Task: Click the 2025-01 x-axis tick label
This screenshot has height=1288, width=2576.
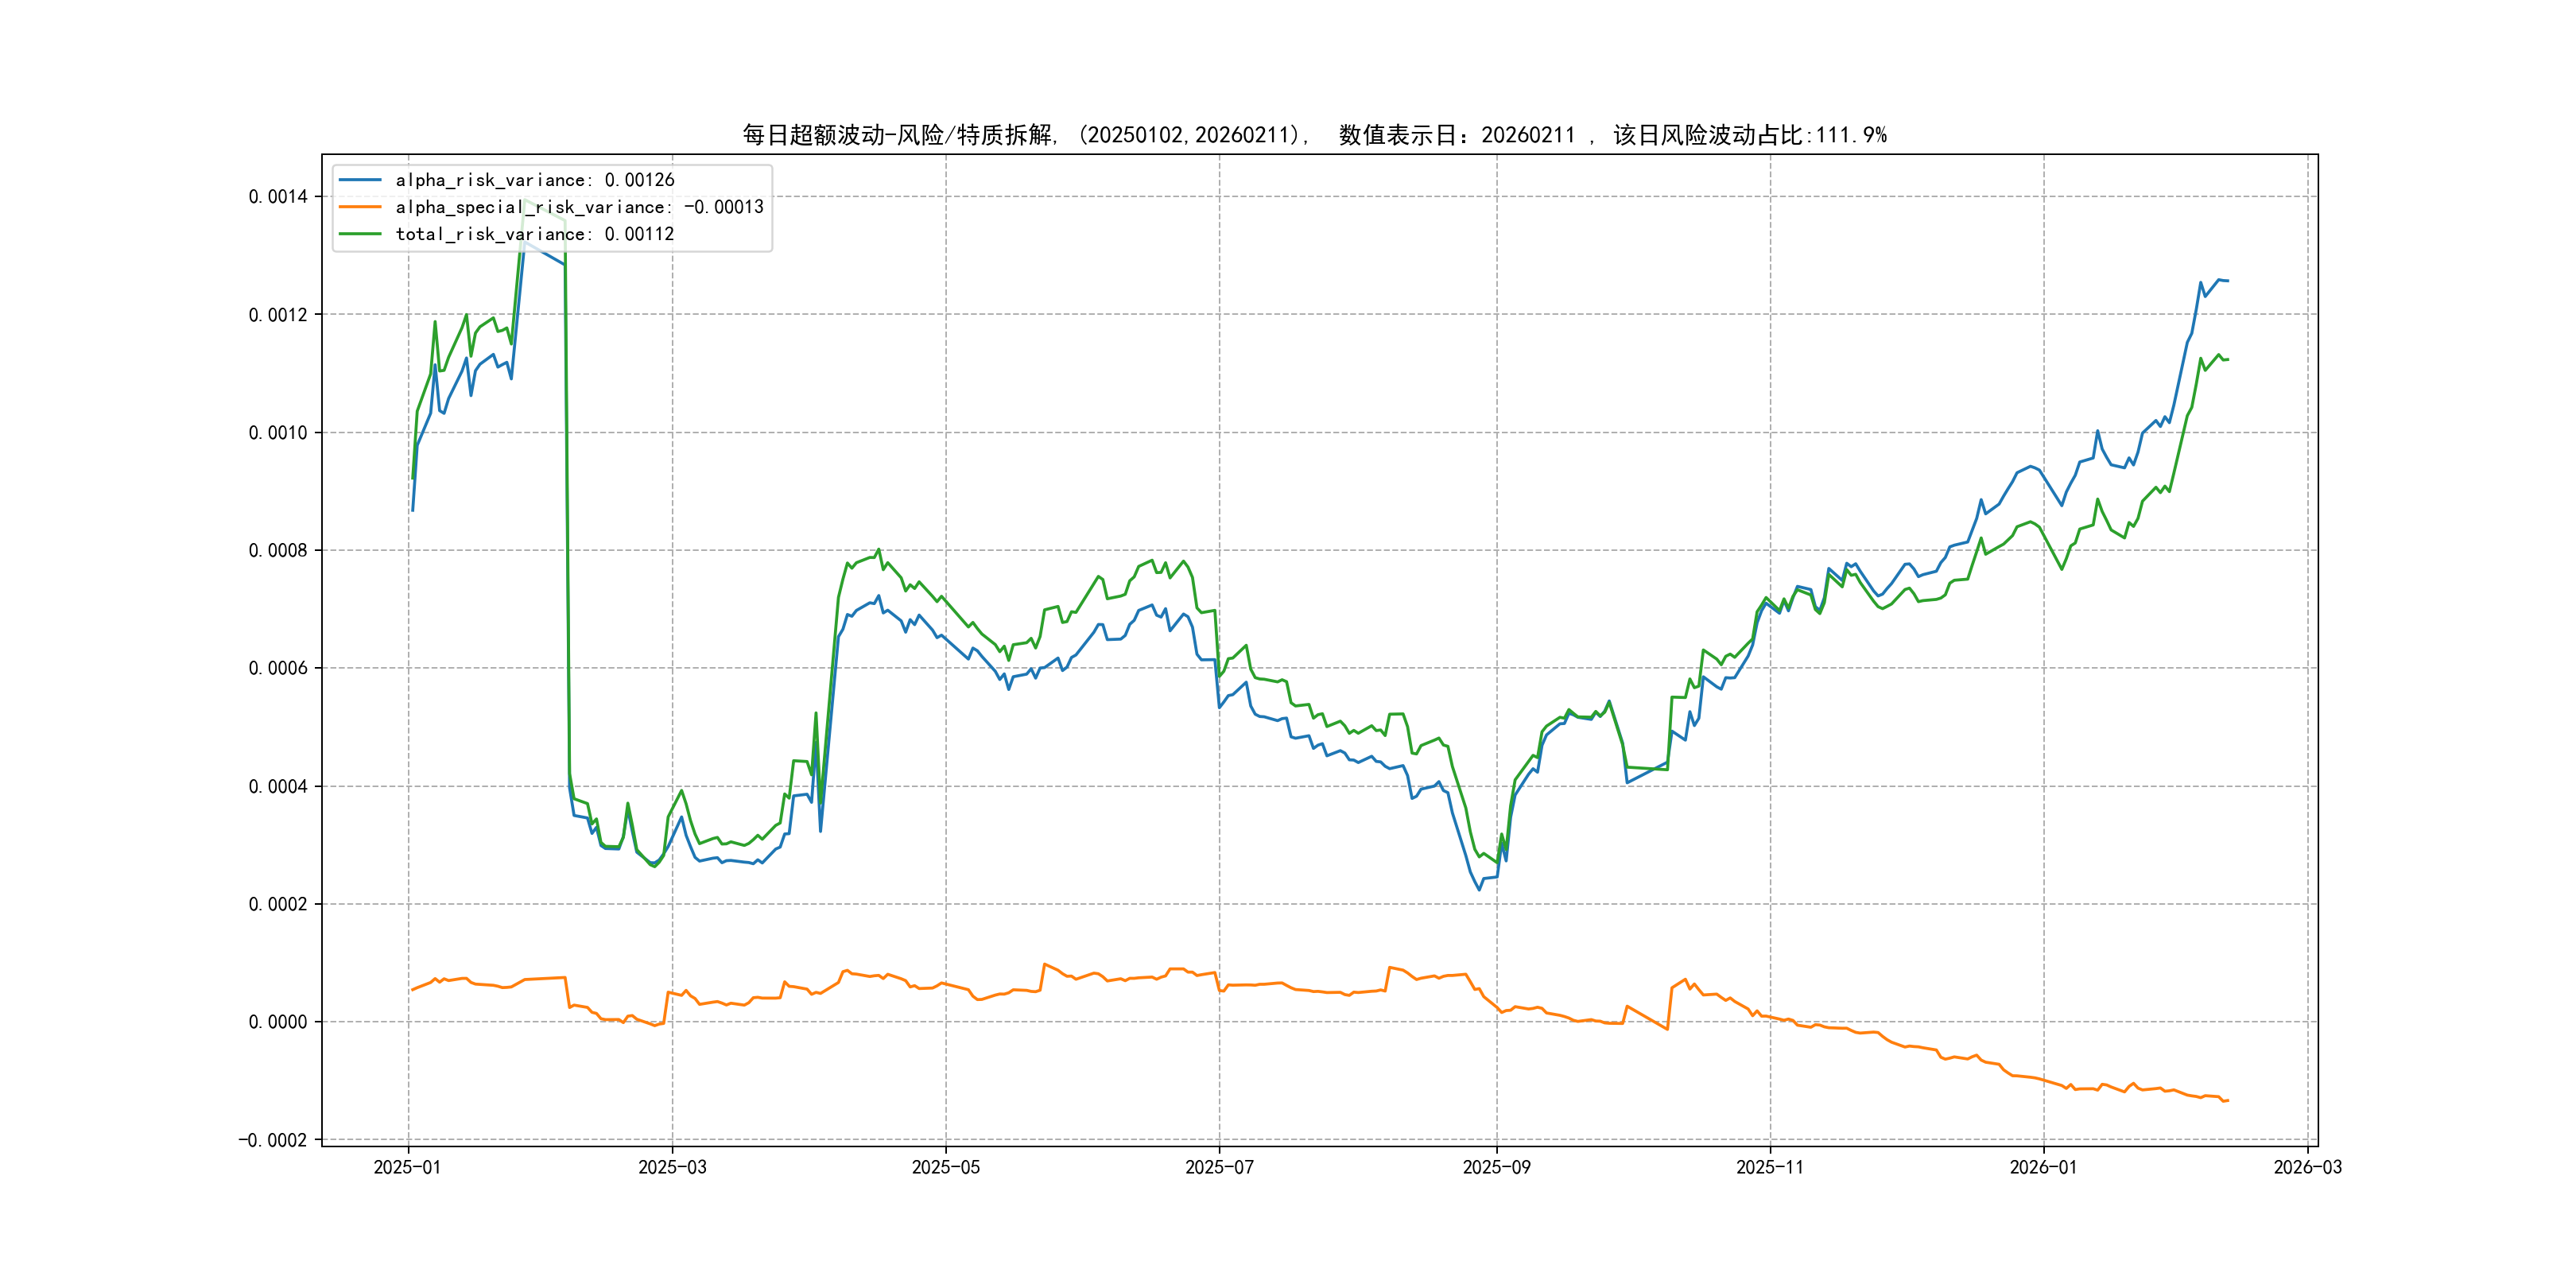Action: [407, 1167]
